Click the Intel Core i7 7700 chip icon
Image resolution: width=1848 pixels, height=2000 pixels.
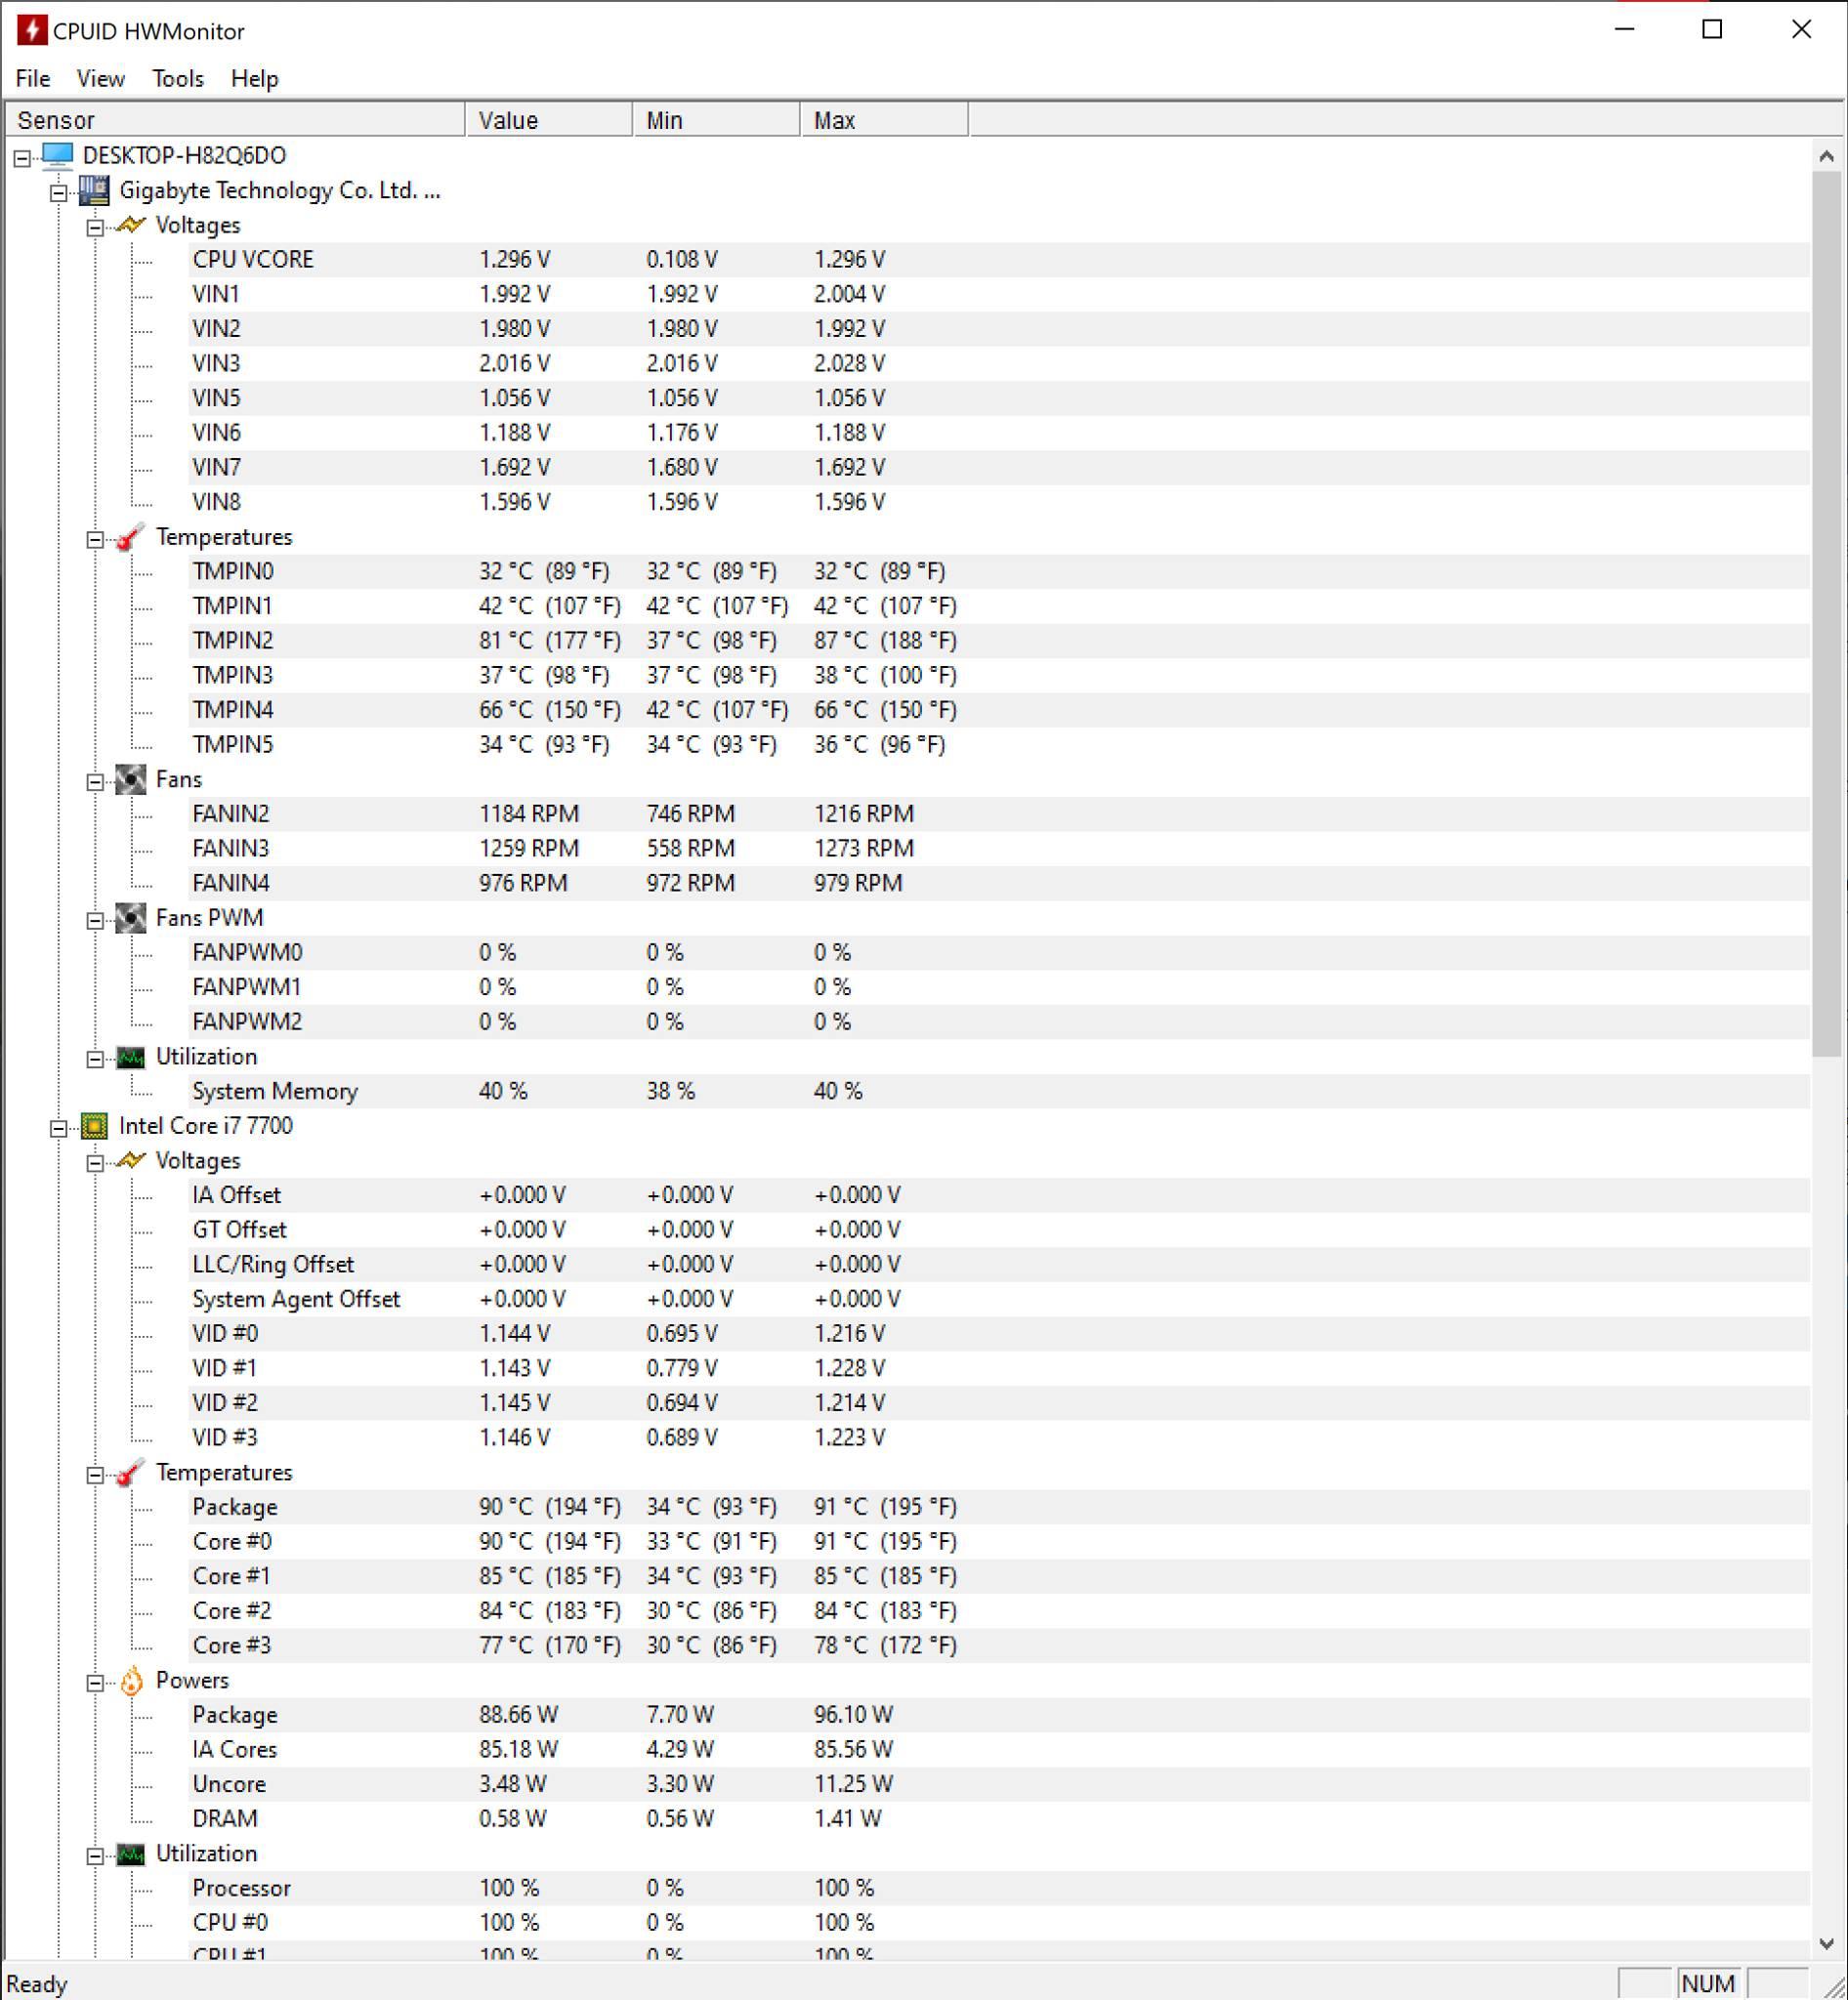[94, 1126]
